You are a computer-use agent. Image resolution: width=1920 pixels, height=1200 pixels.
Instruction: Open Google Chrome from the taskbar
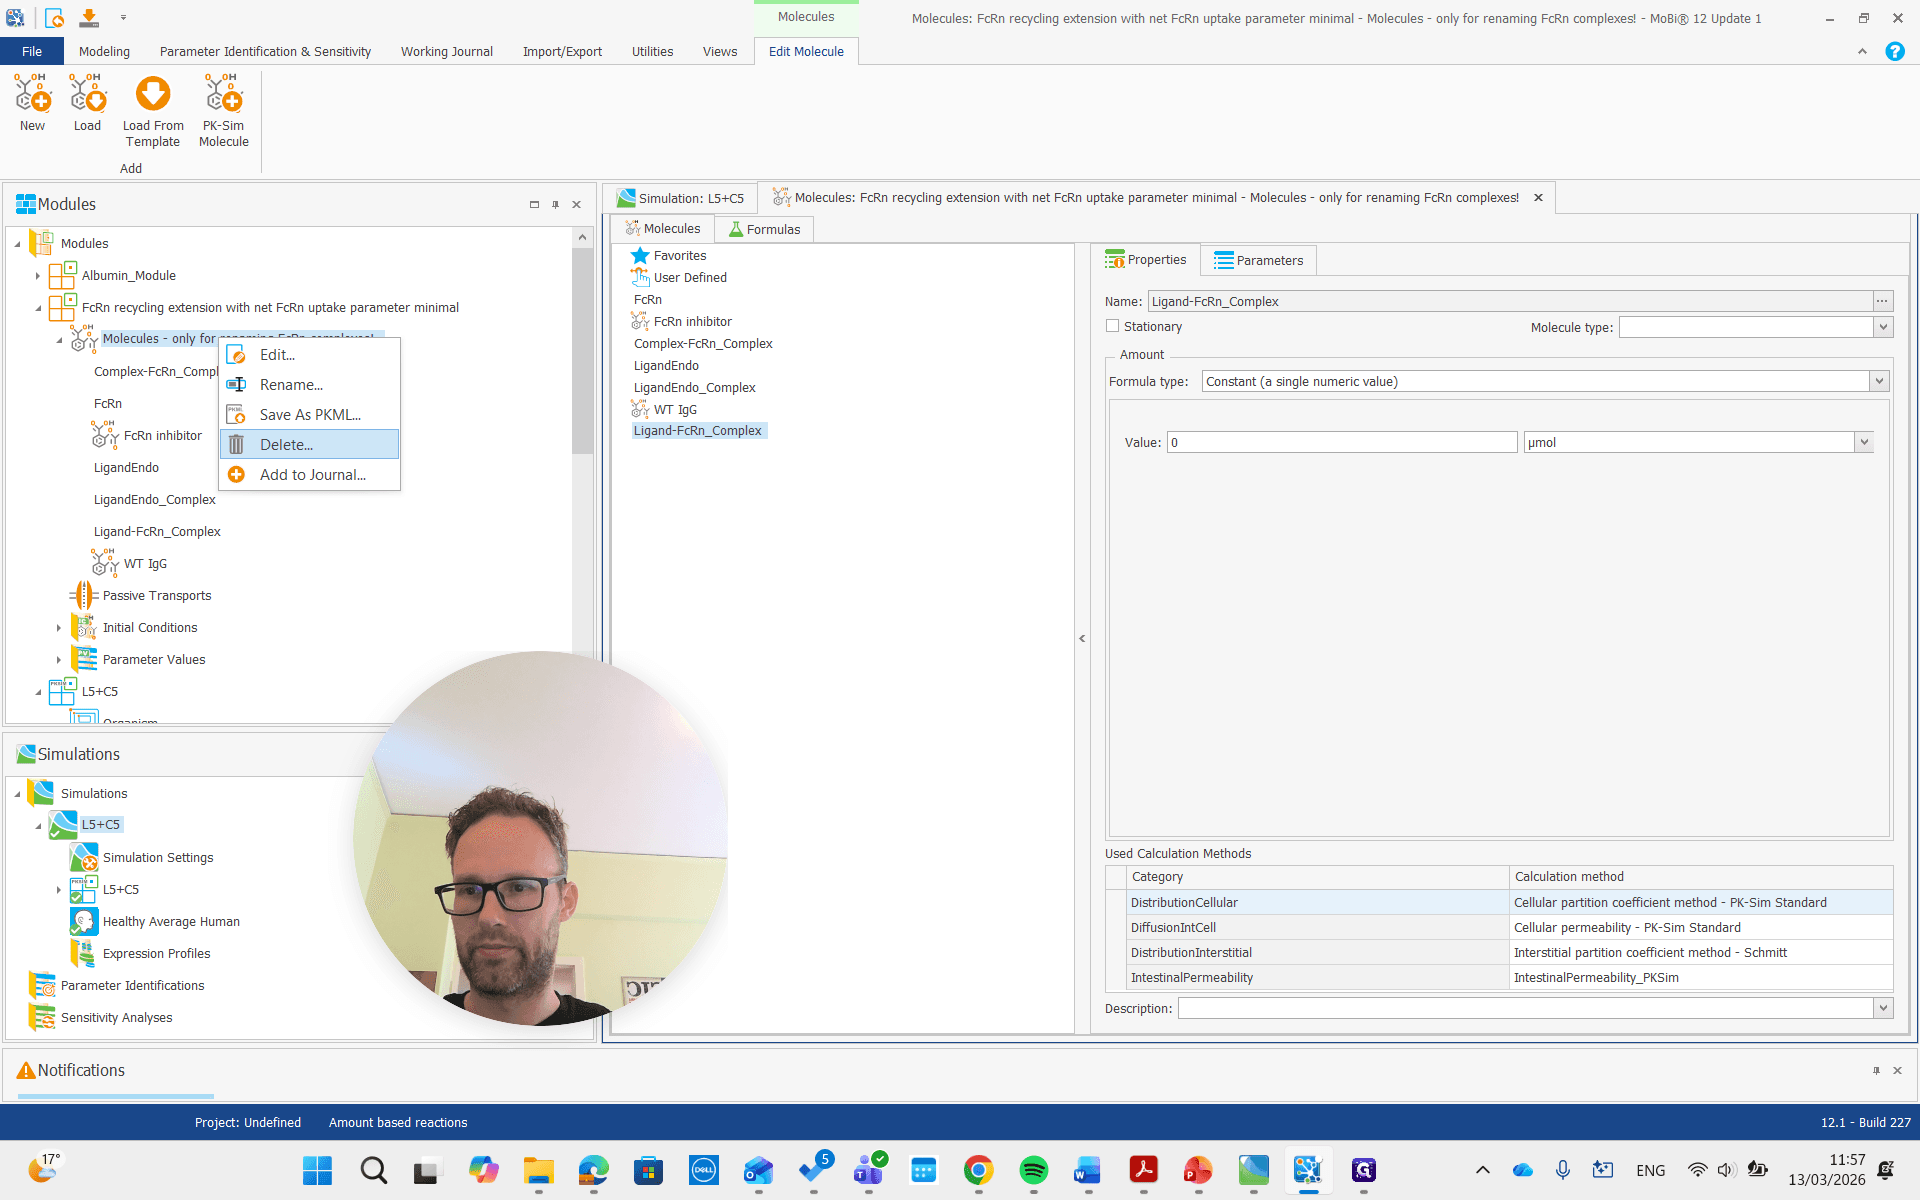978,1170
